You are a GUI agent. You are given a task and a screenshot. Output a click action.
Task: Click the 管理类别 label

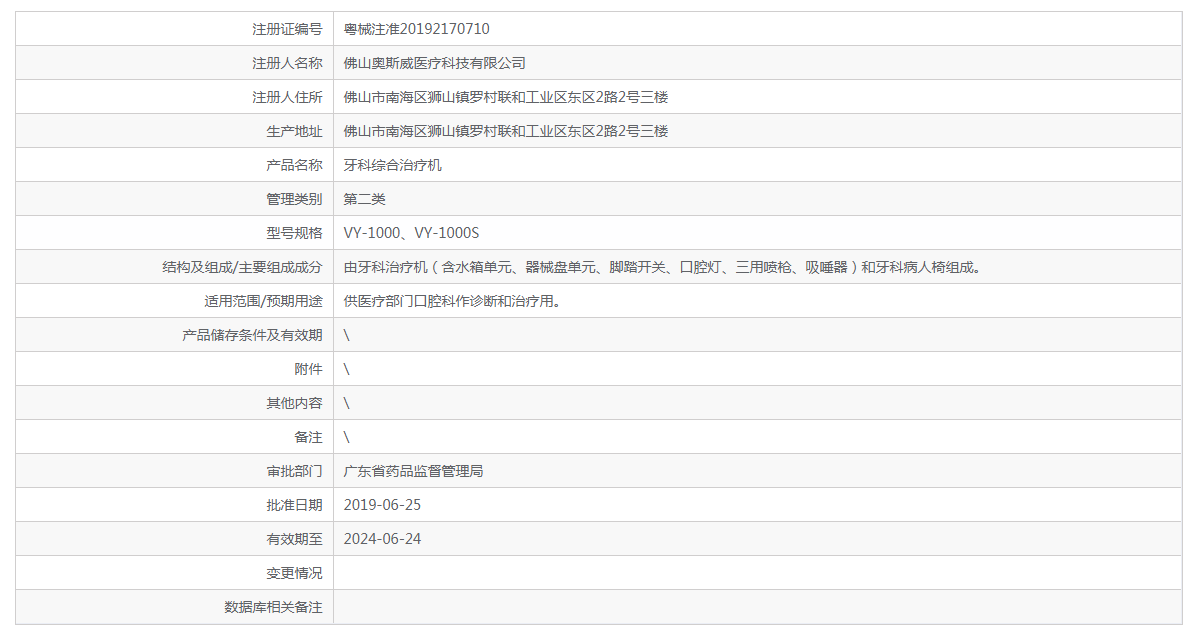pos(293,199)
